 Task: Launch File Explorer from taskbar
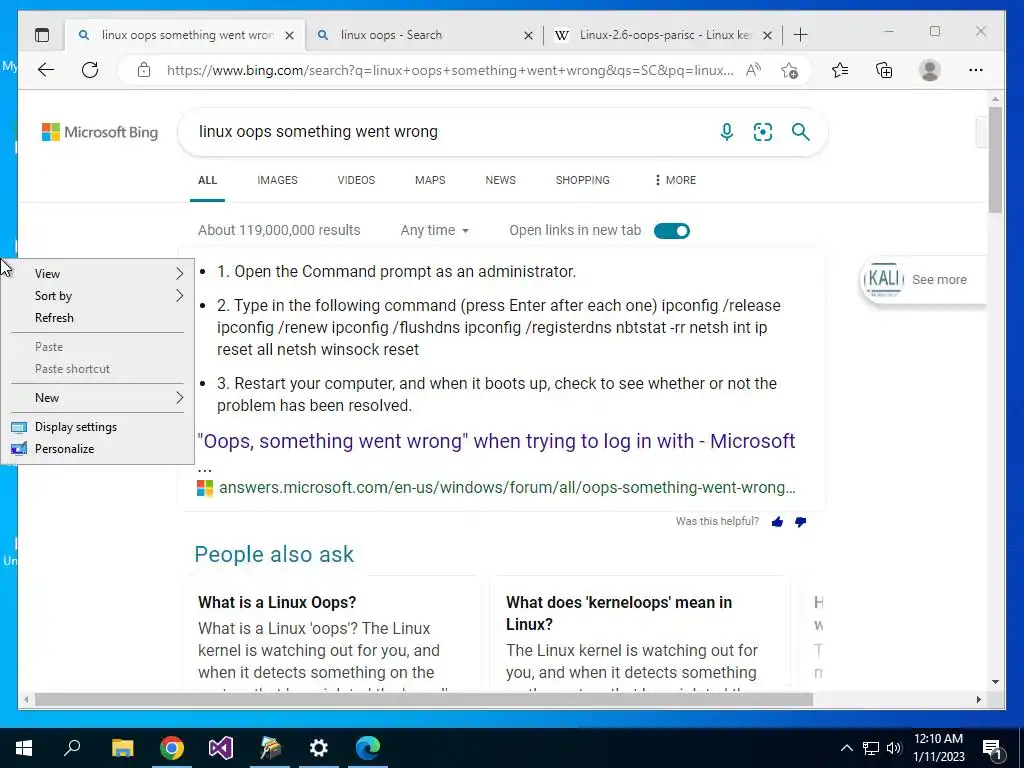[x=122, y=748]
